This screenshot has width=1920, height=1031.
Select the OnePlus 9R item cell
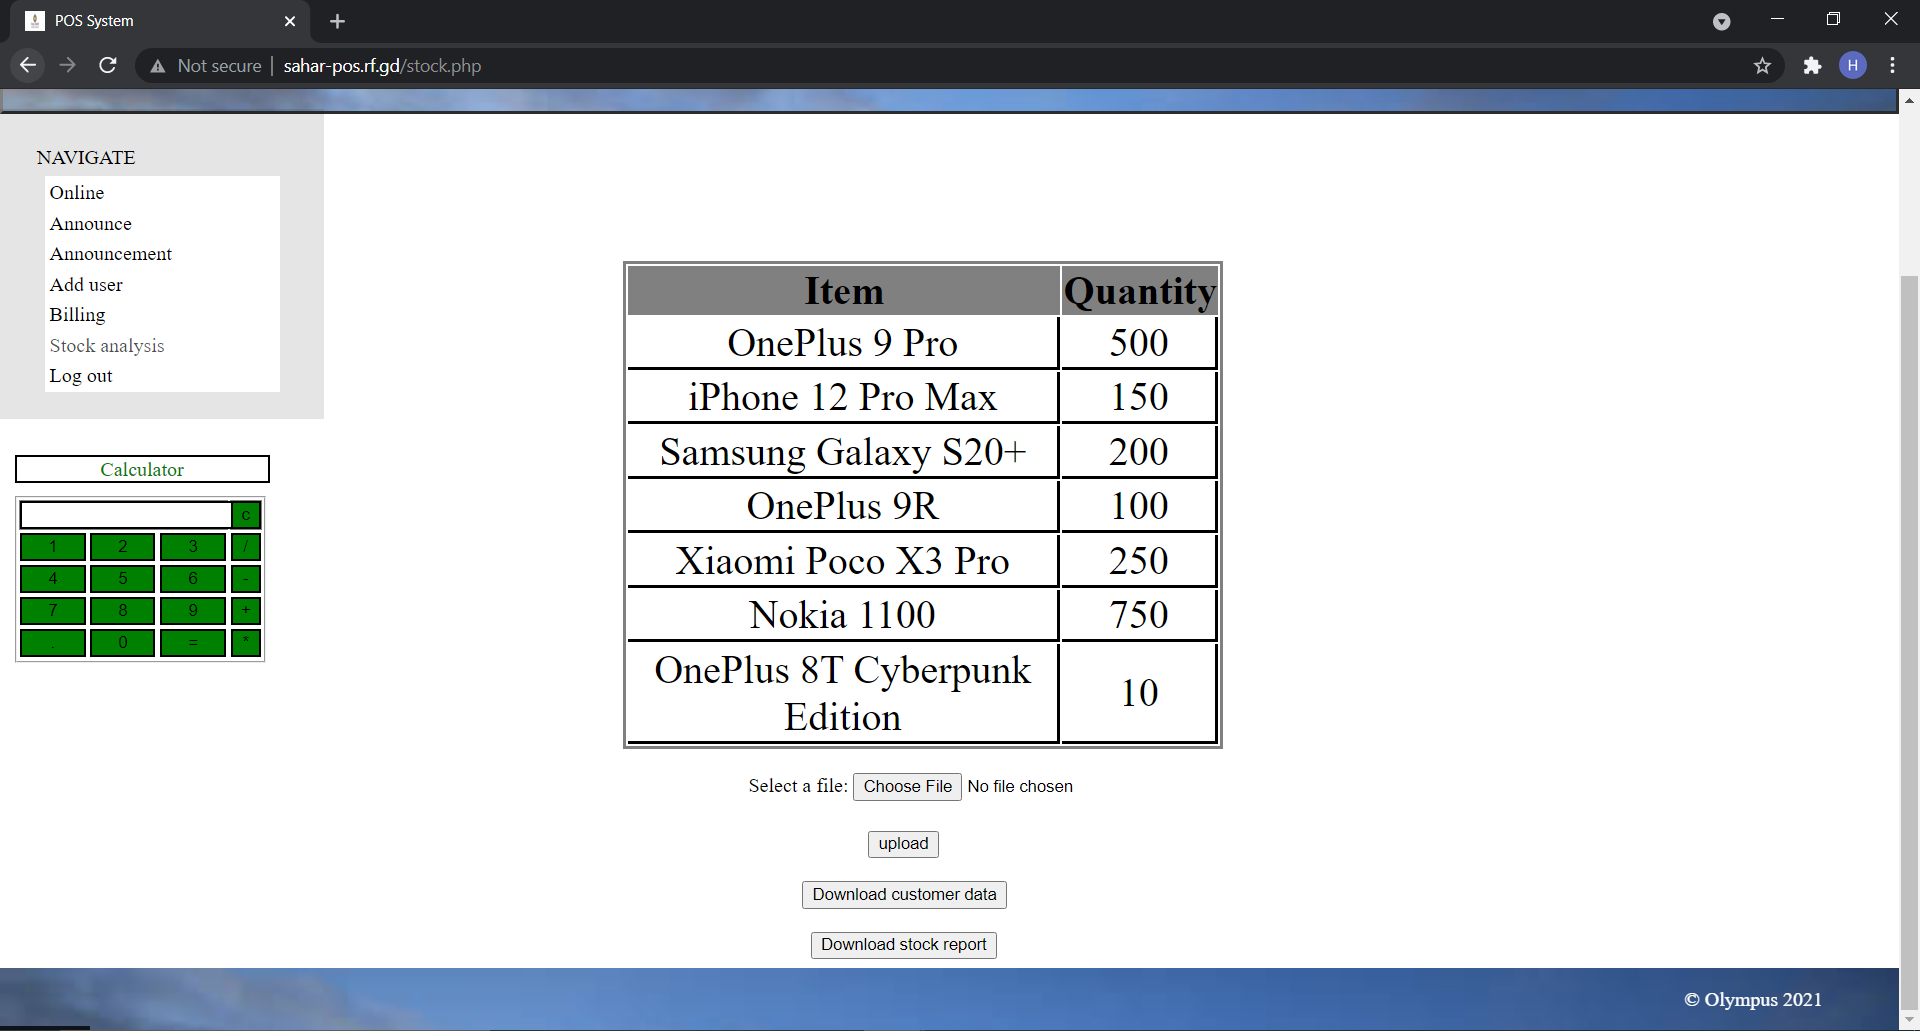click(843, 506)
